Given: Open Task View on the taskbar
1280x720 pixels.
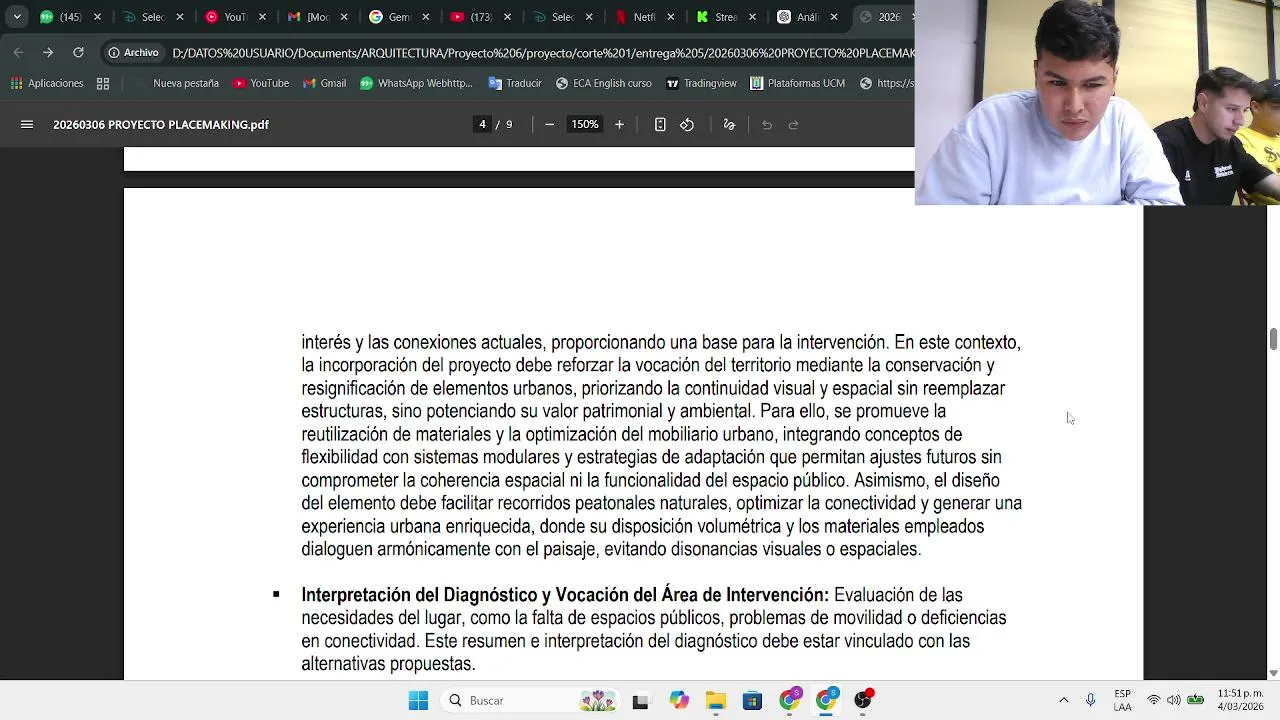Looking at the screenshot, I should [x=640, y=701].
